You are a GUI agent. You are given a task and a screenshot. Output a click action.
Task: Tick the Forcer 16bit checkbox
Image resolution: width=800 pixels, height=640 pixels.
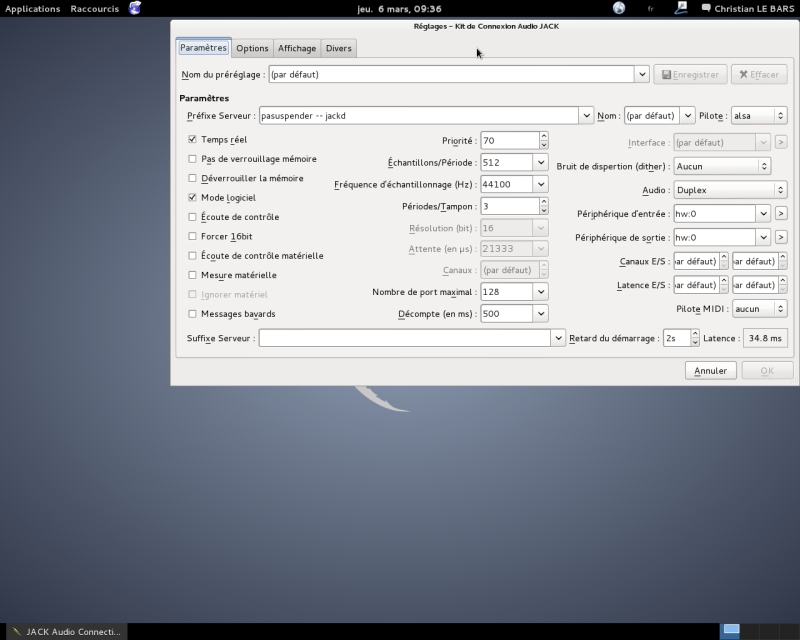click(192, 236)
